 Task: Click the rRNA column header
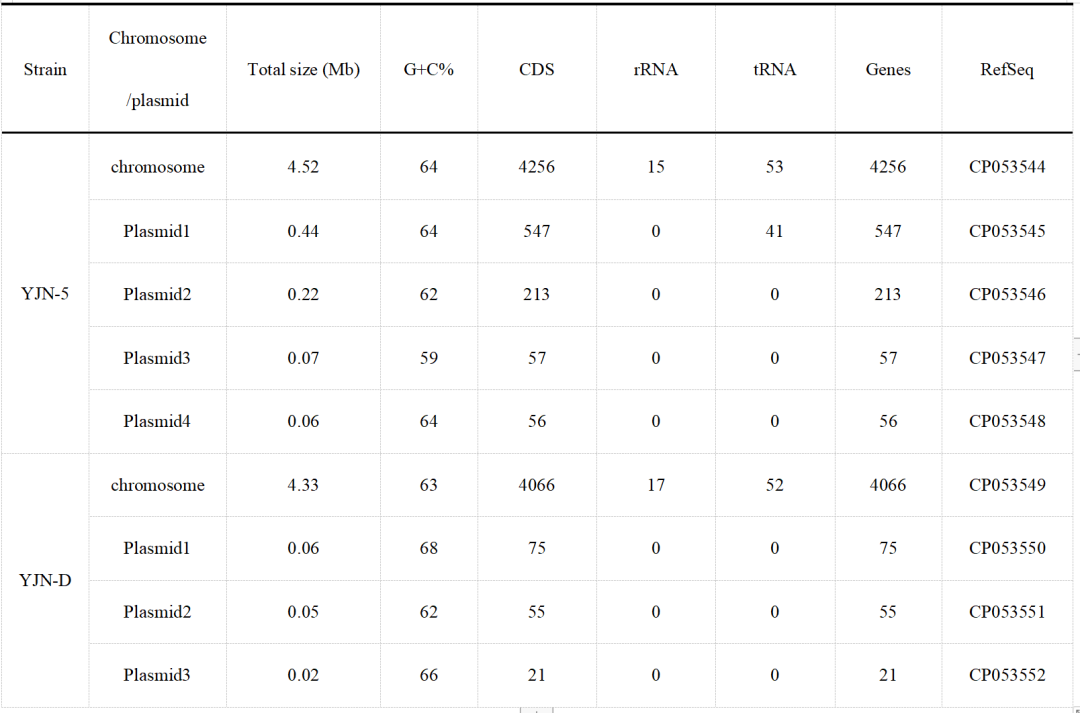tap(656, 70)
